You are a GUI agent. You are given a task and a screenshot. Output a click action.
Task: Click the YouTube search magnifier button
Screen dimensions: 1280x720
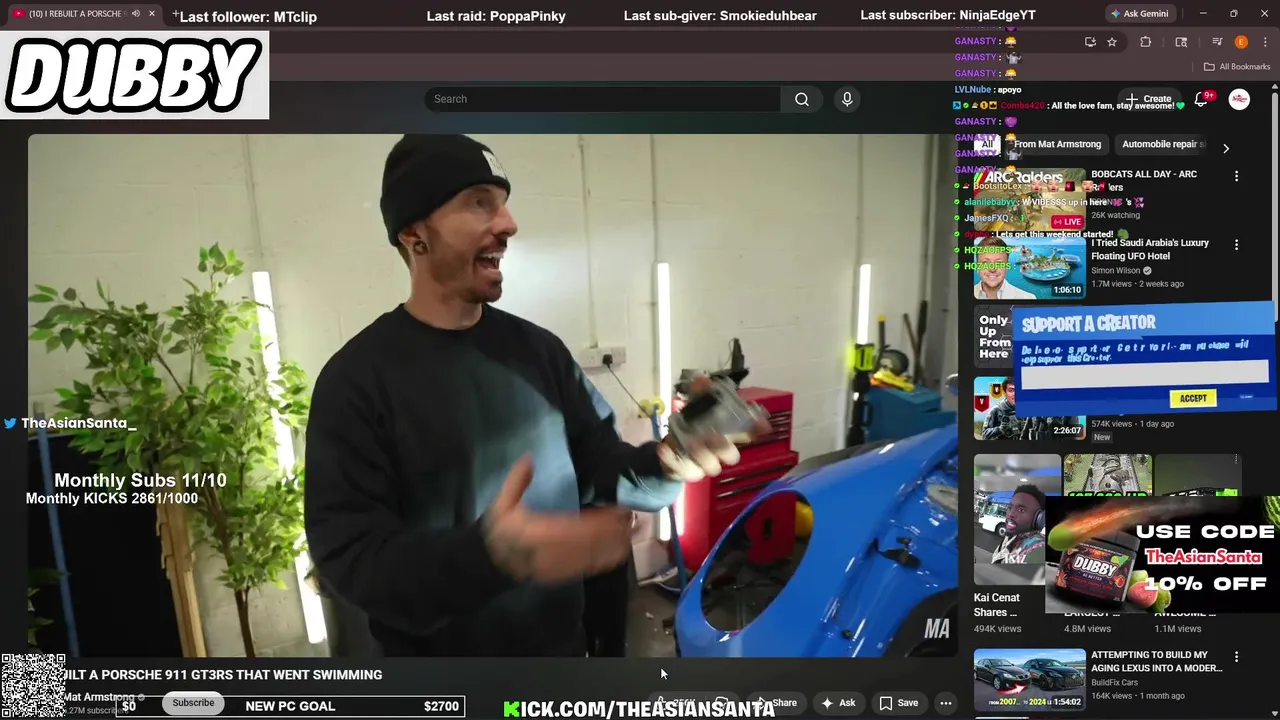tap(801, 99)
